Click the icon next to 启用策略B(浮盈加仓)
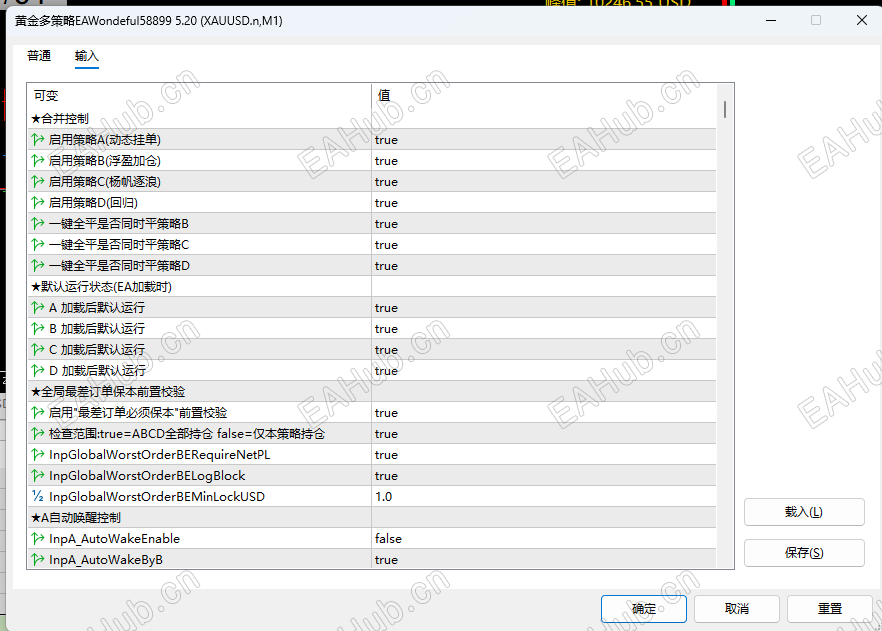The height and width of the screenshot is (631, 882). [x=38, y=161]
